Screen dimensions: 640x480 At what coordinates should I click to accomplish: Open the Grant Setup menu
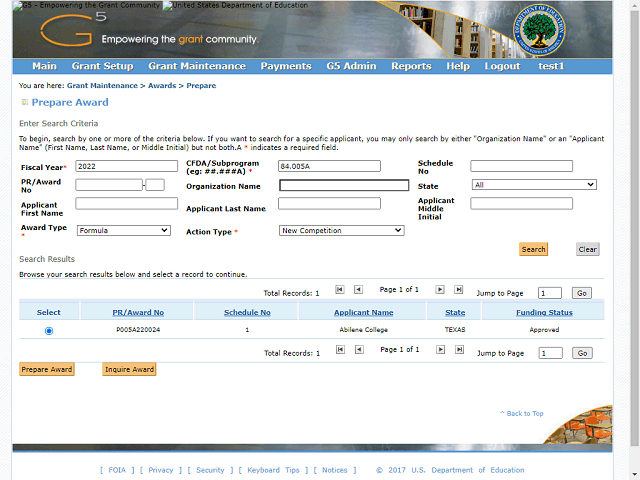coord(102,66)
